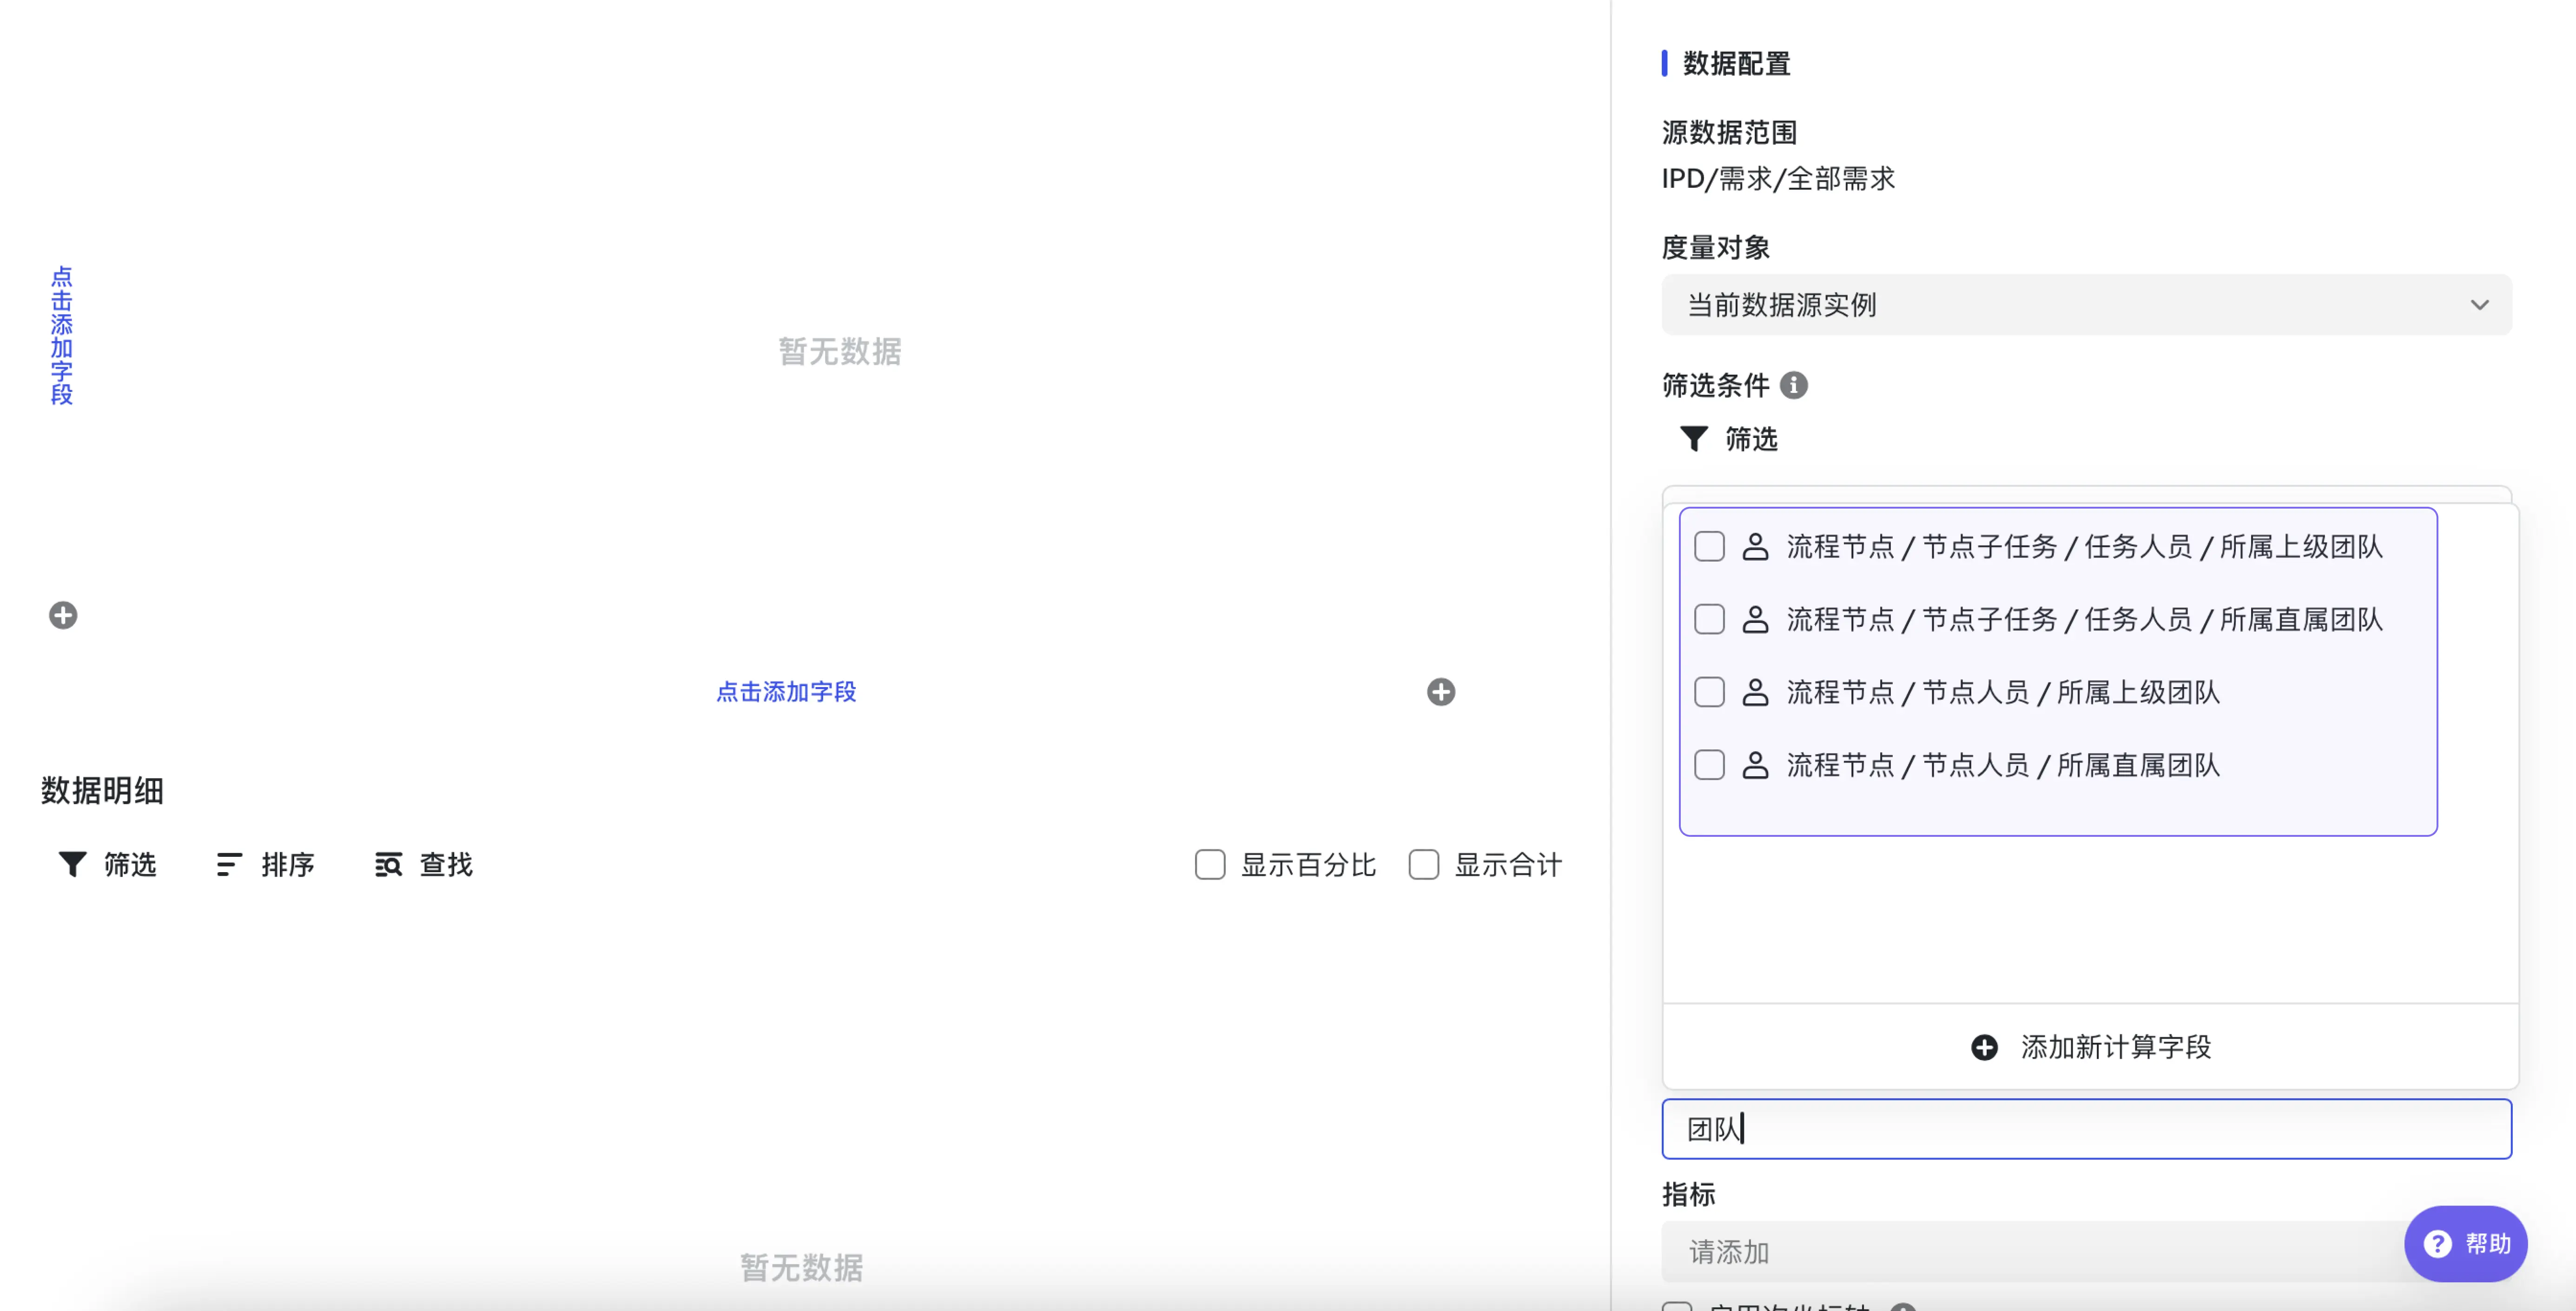Click the 数据配置 section heading
This screenshot has width=2576, height=1311.
tap(1737, 63)
